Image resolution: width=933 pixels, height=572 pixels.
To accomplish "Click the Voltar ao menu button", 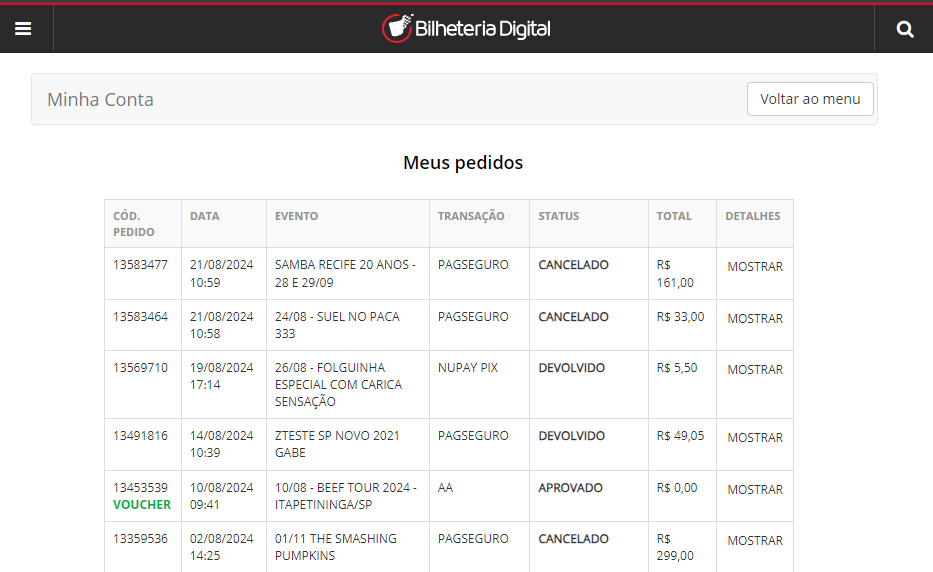I will point(810,99).
